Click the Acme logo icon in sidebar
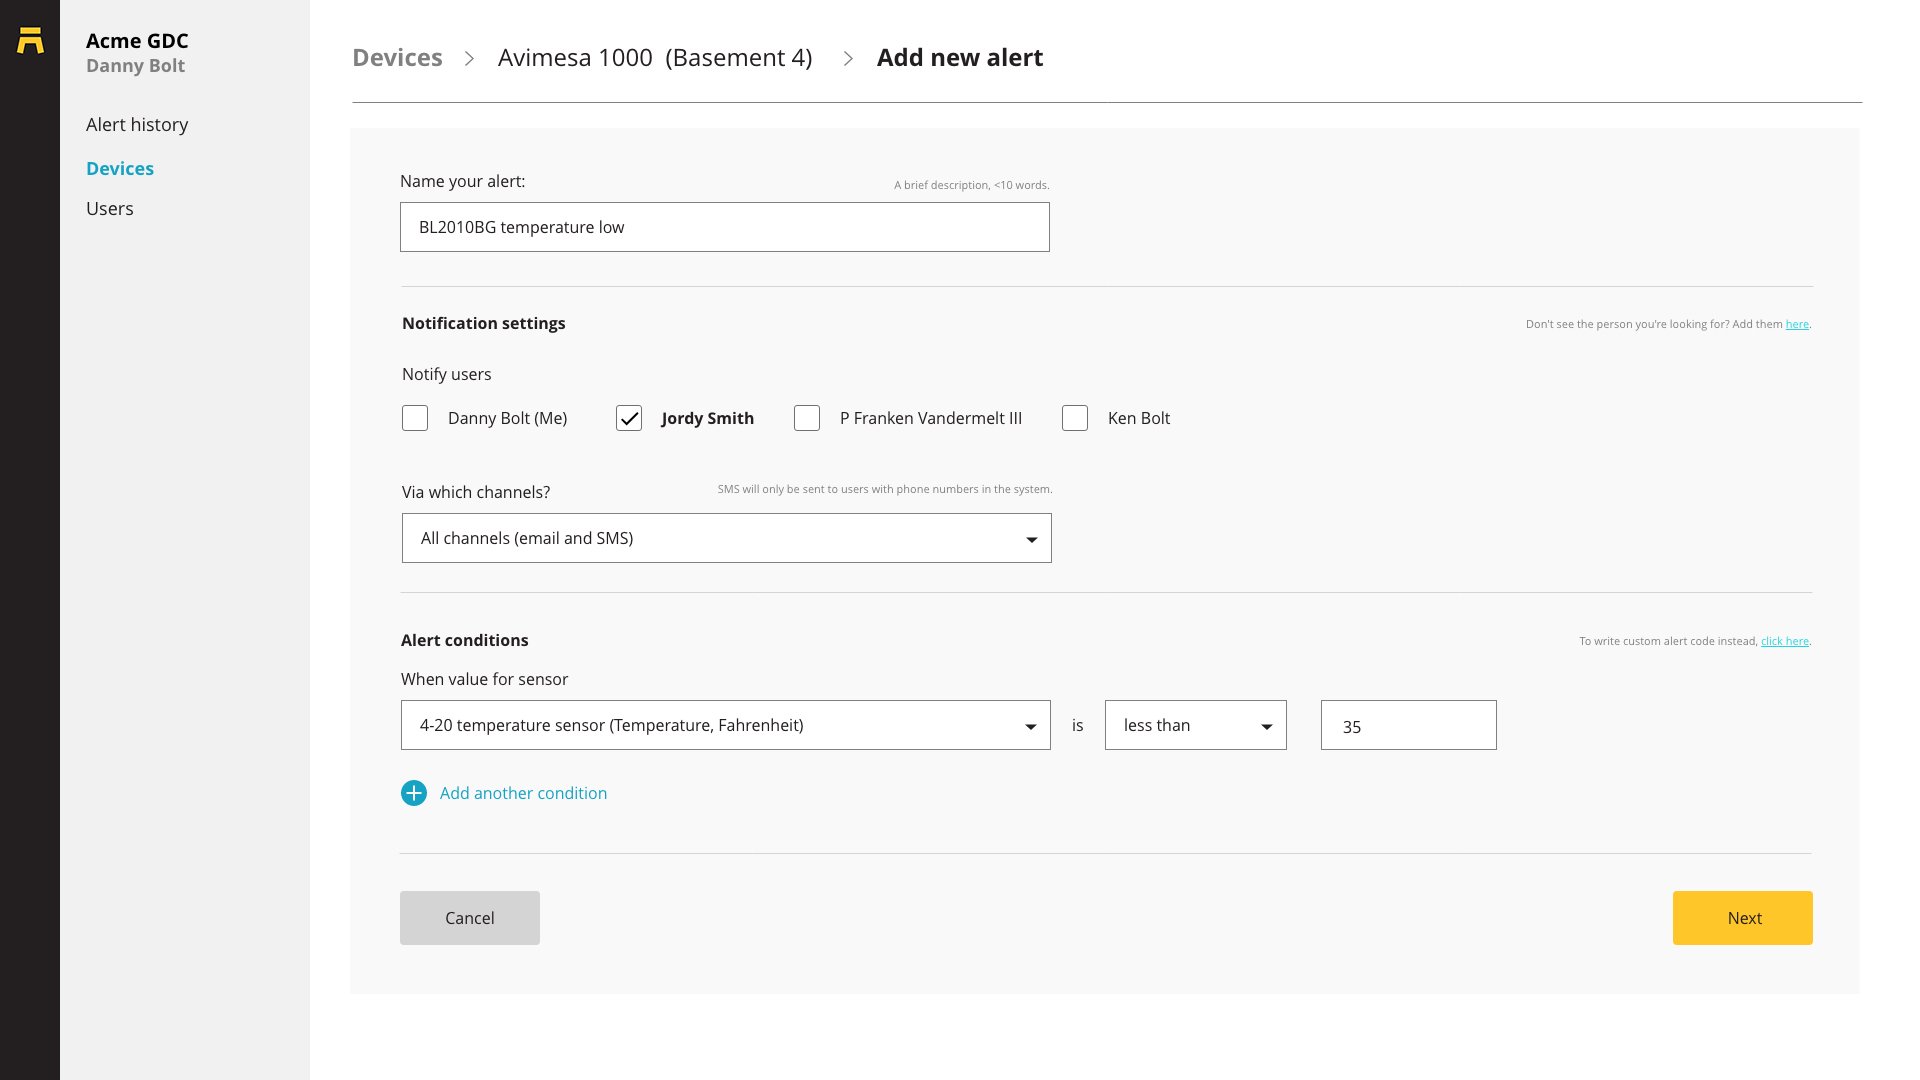Image resolution: width=1920 pixels, height=1080 pixels. (x=30, y=40)
